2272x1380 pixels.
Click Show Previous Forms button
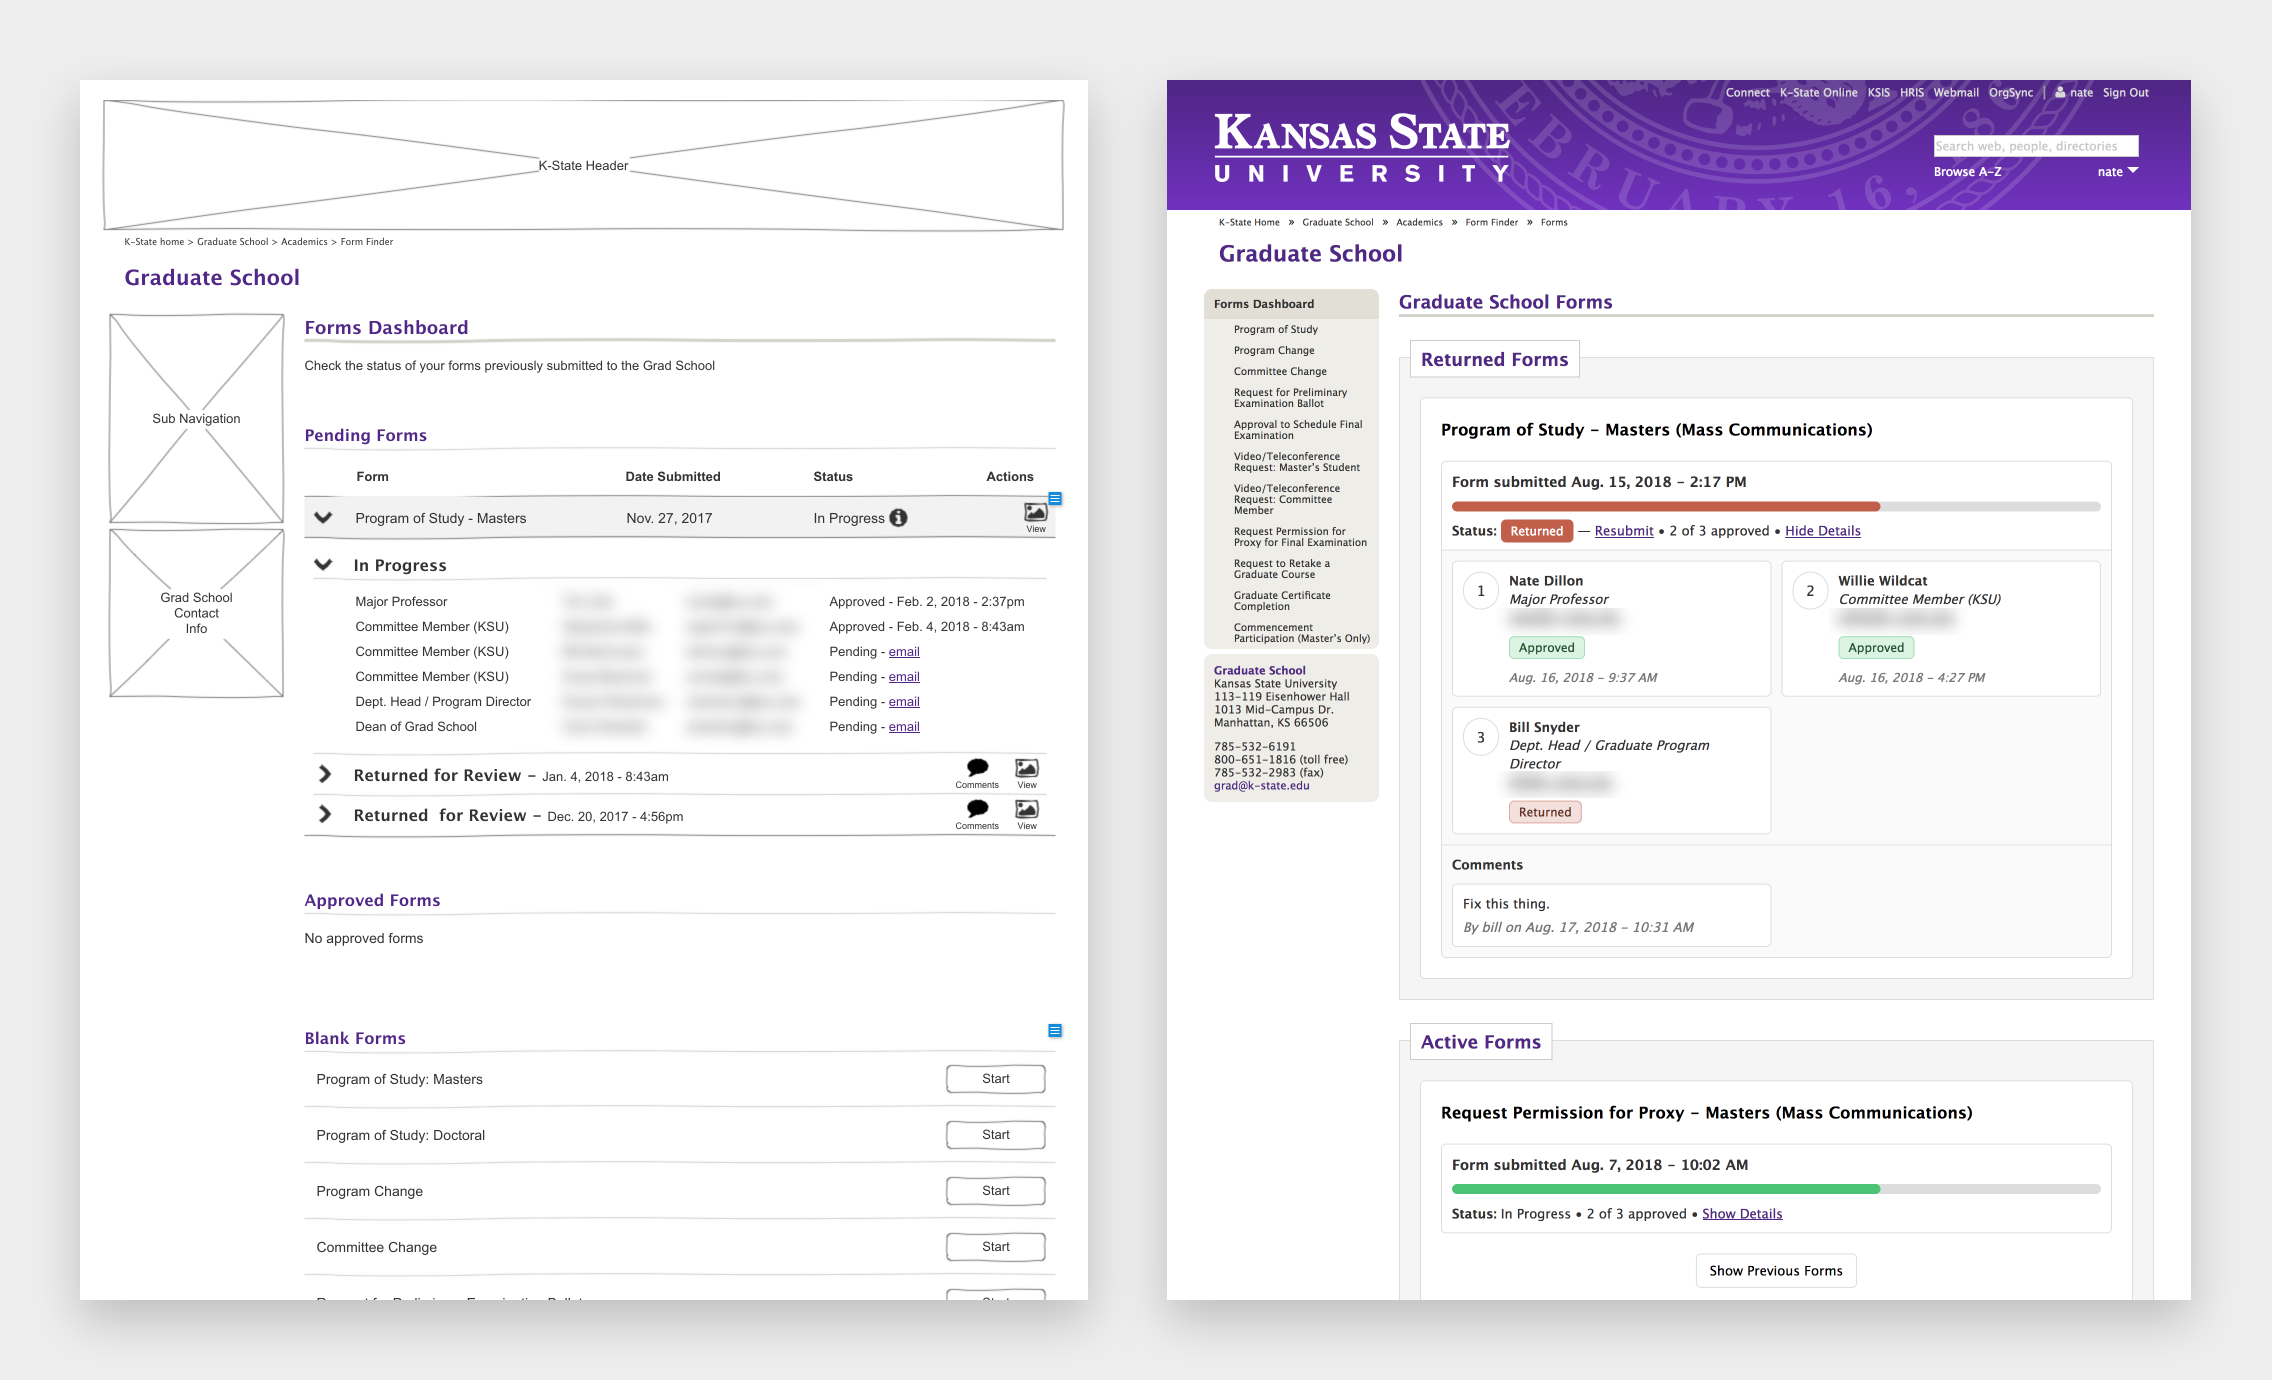click(1775, 1271)
